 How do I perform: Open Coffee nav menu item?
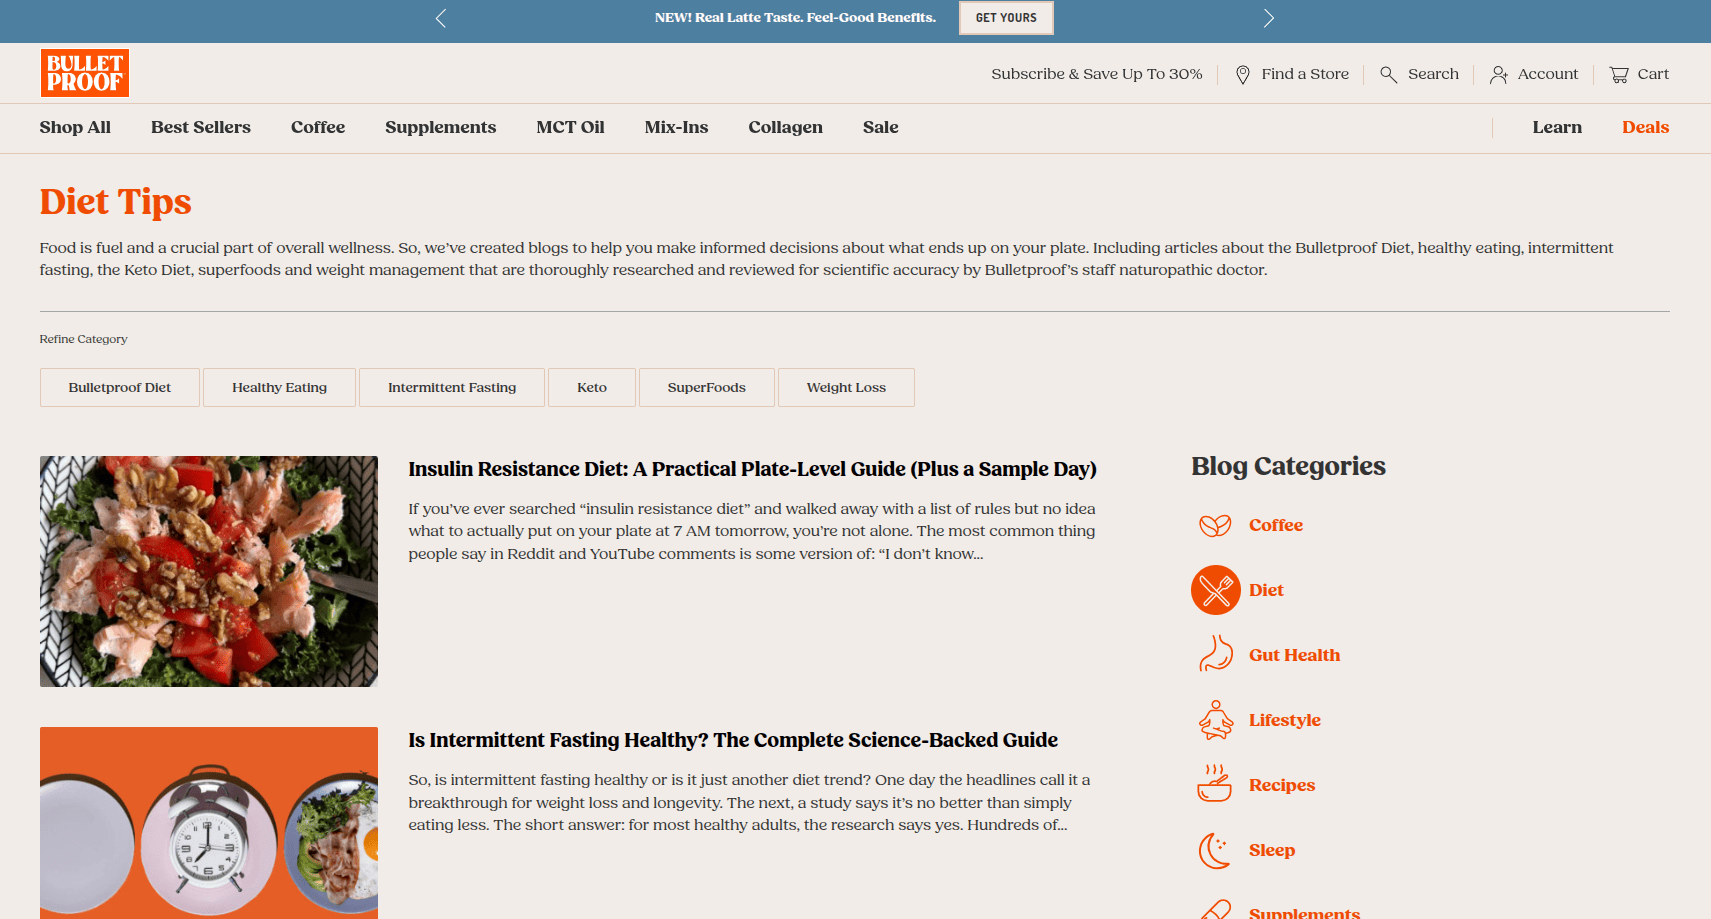point(318,127)
